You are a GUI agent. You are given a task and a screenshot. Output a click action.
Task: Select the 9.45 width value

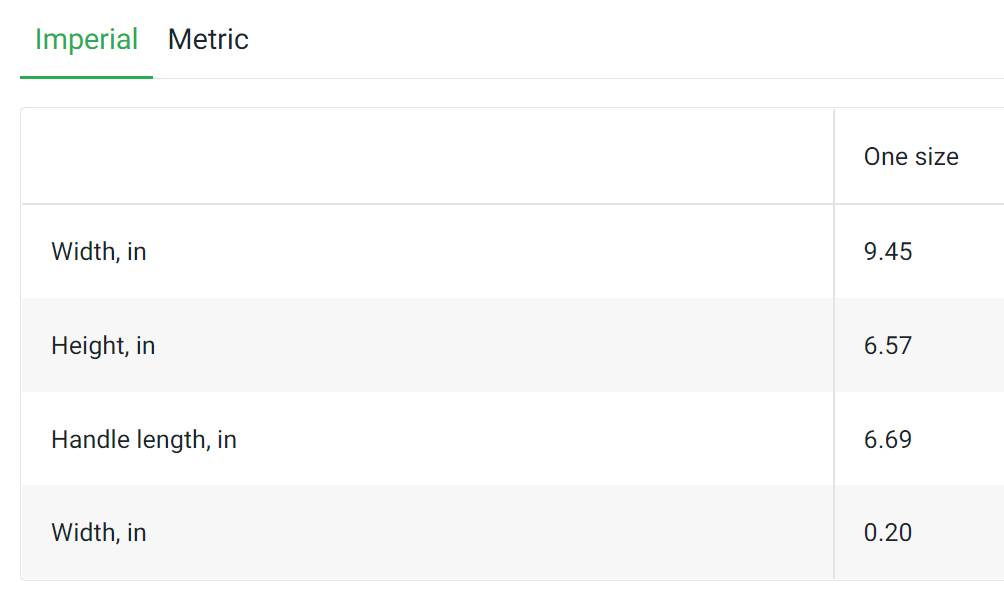(888, 251)
